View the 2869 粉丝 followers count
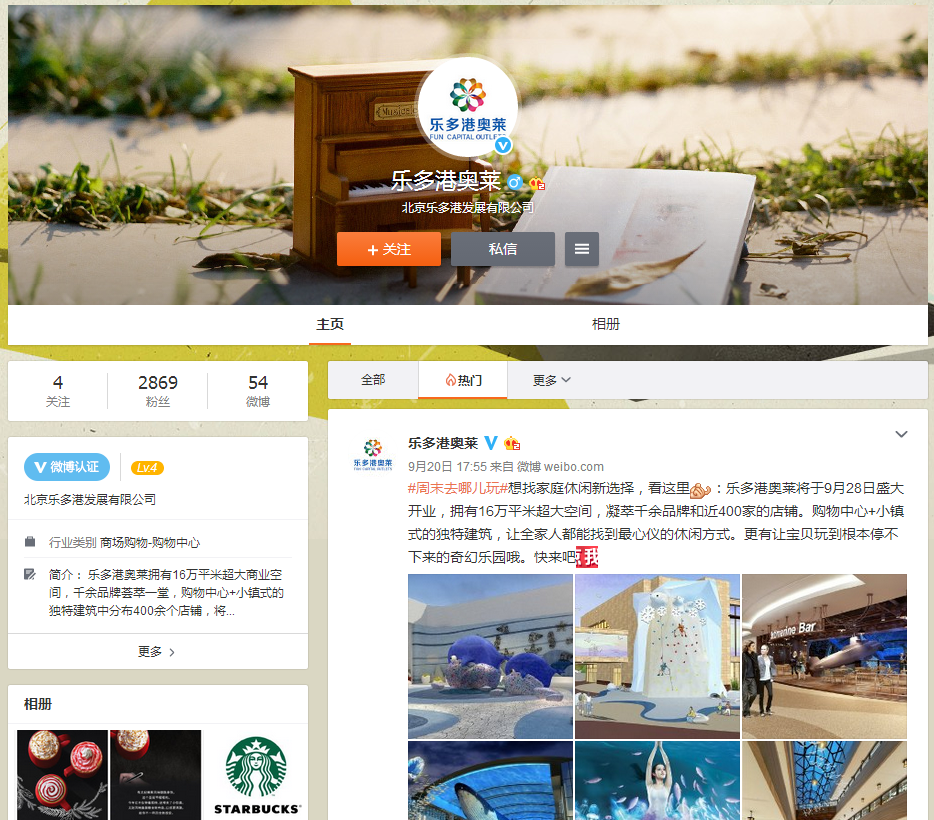Image resolution: width=934 pixels, height=820 pixels. (x=158, y=391)
